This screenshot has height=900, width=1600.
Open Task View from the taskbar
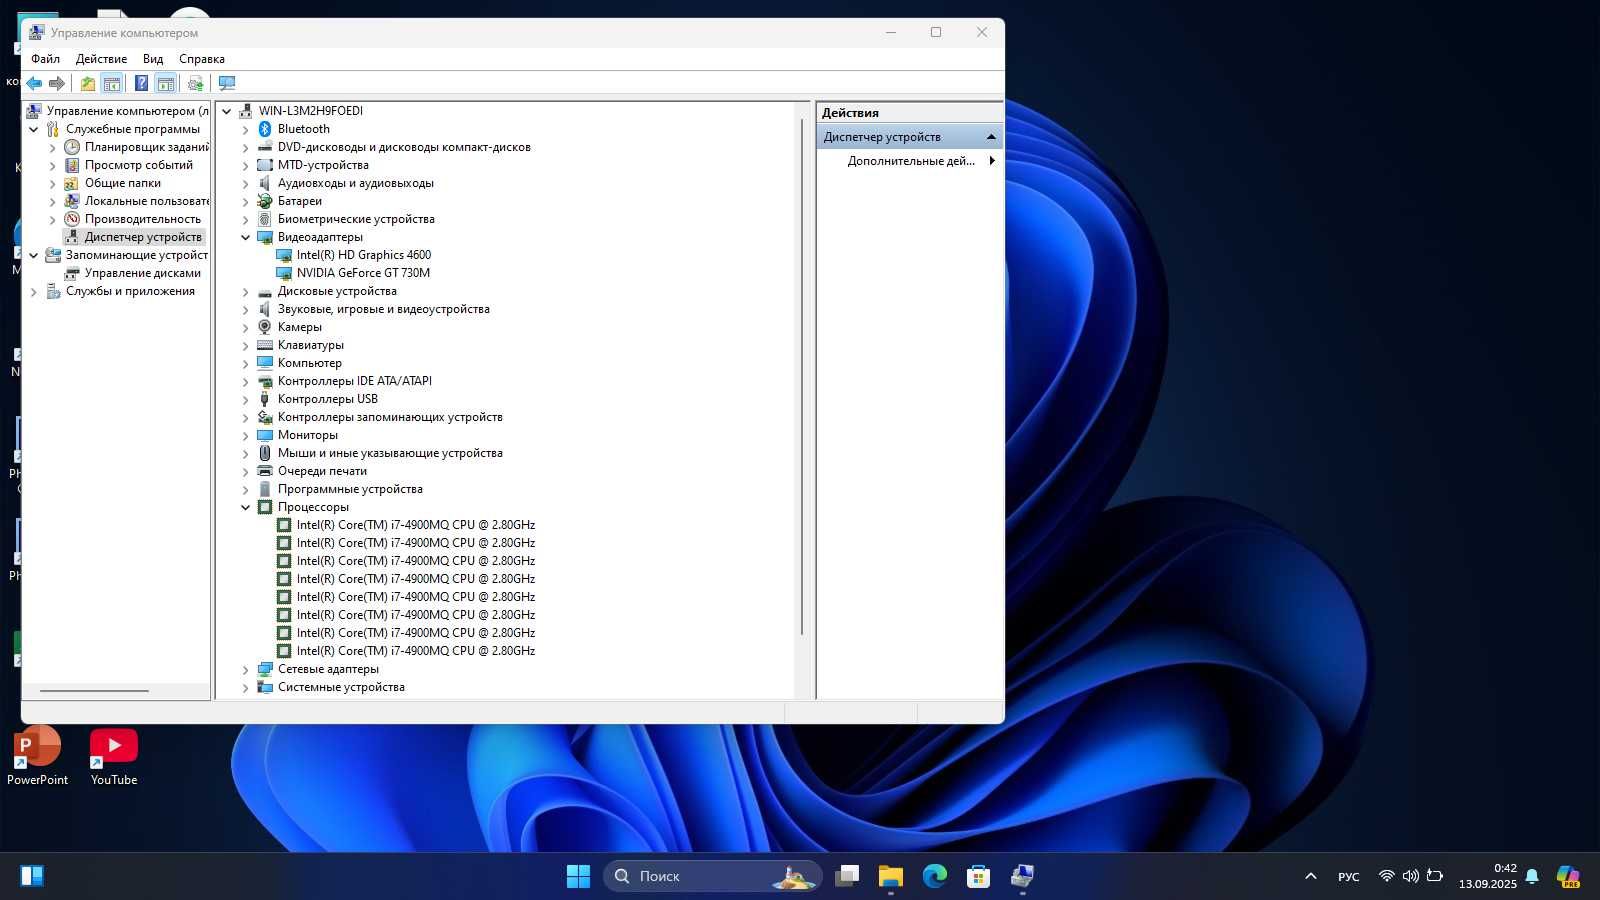pyautogui.click(x=847, y=876)
